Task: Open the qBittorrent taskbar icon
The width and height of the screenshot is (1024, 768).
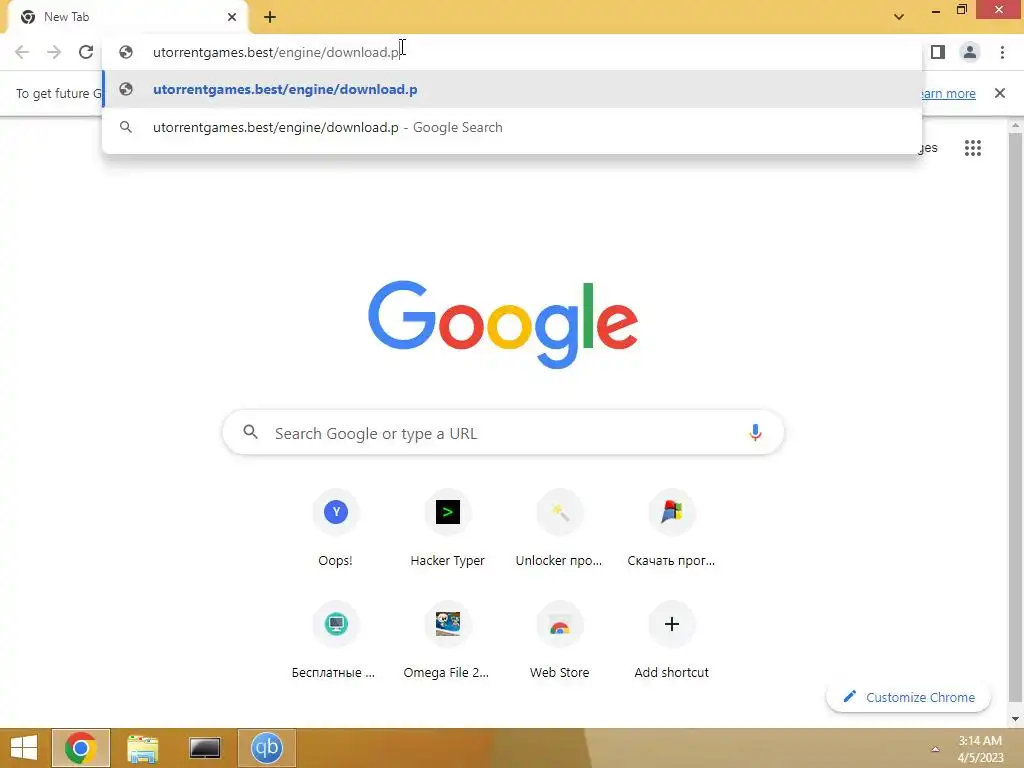Action: pyautogui.click(x=266, y=748)
